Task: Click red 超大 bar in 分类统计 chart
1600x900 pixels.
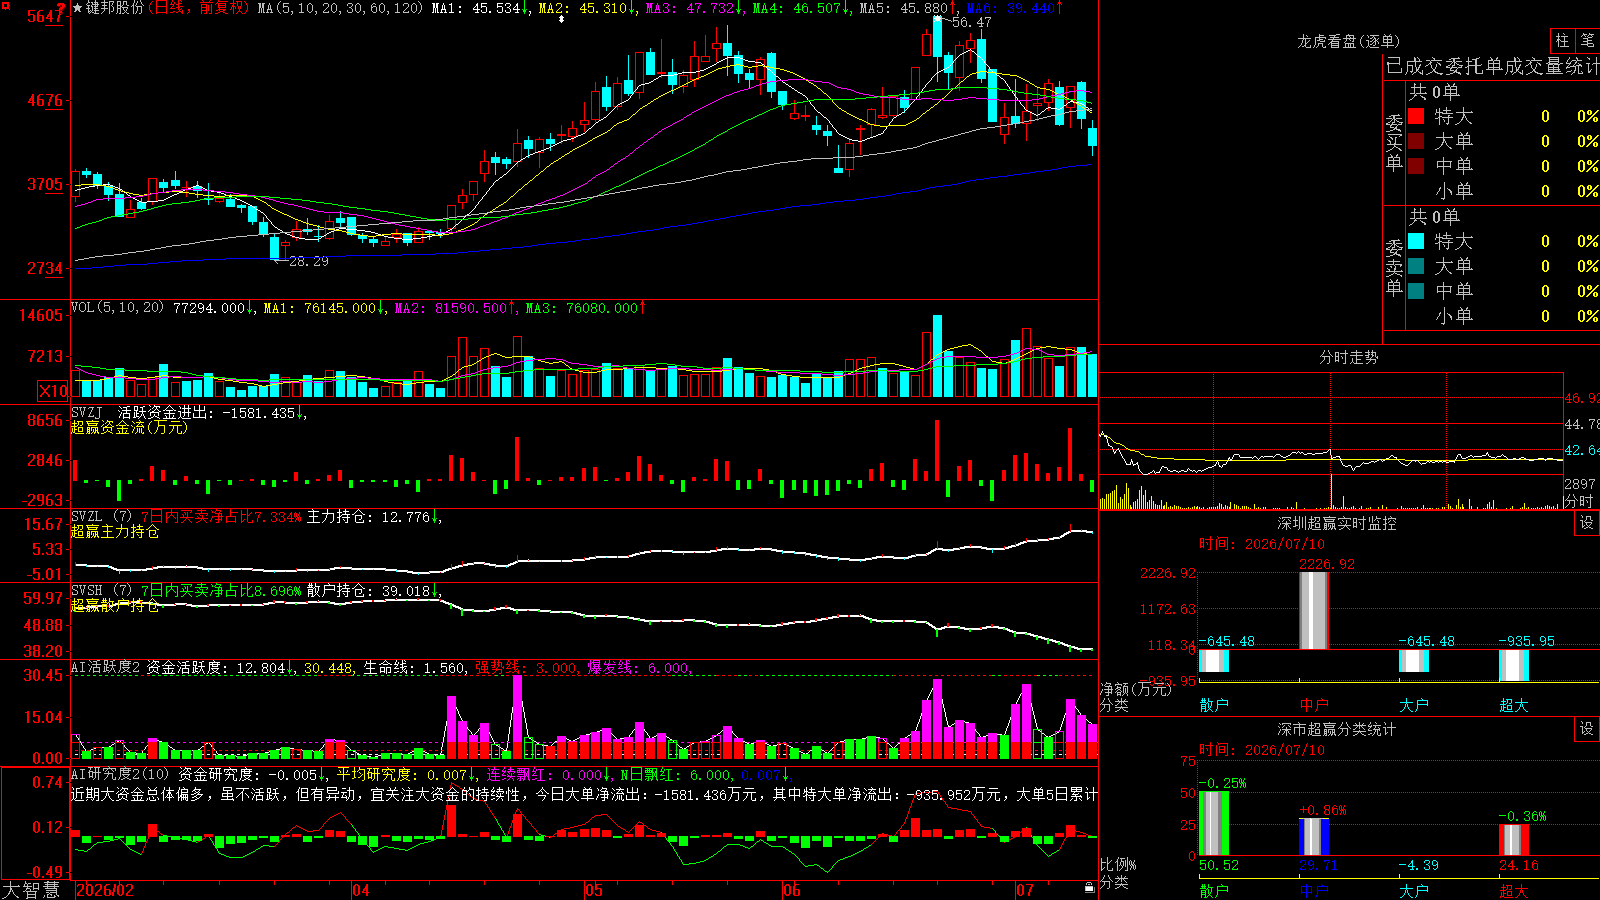Action: click(1514, 840)
